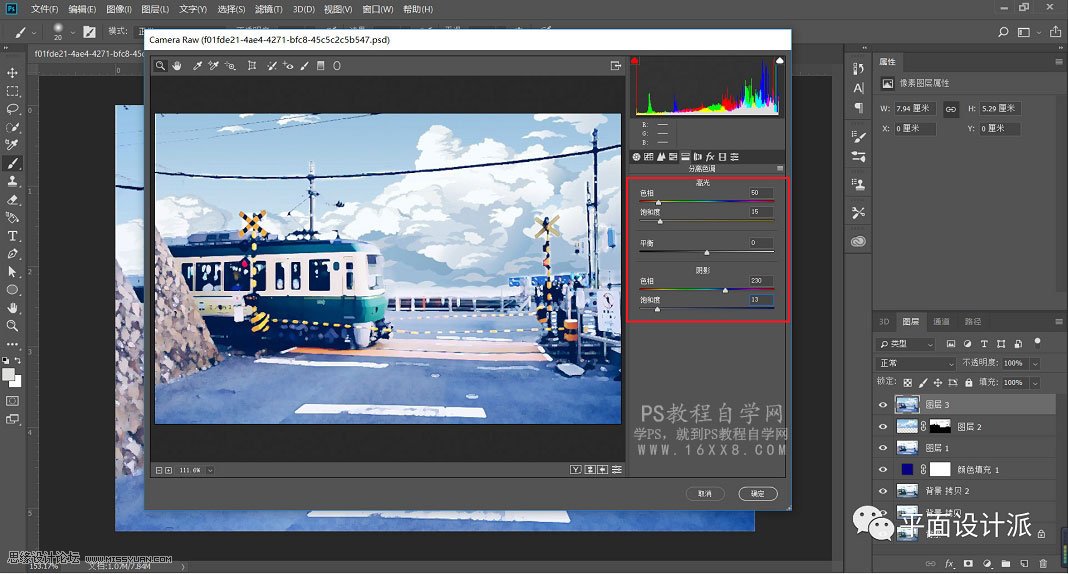Select the Spot Removal tool in Camera Raw
Screen dimensions: 1068x574
(x=272, y=65)
